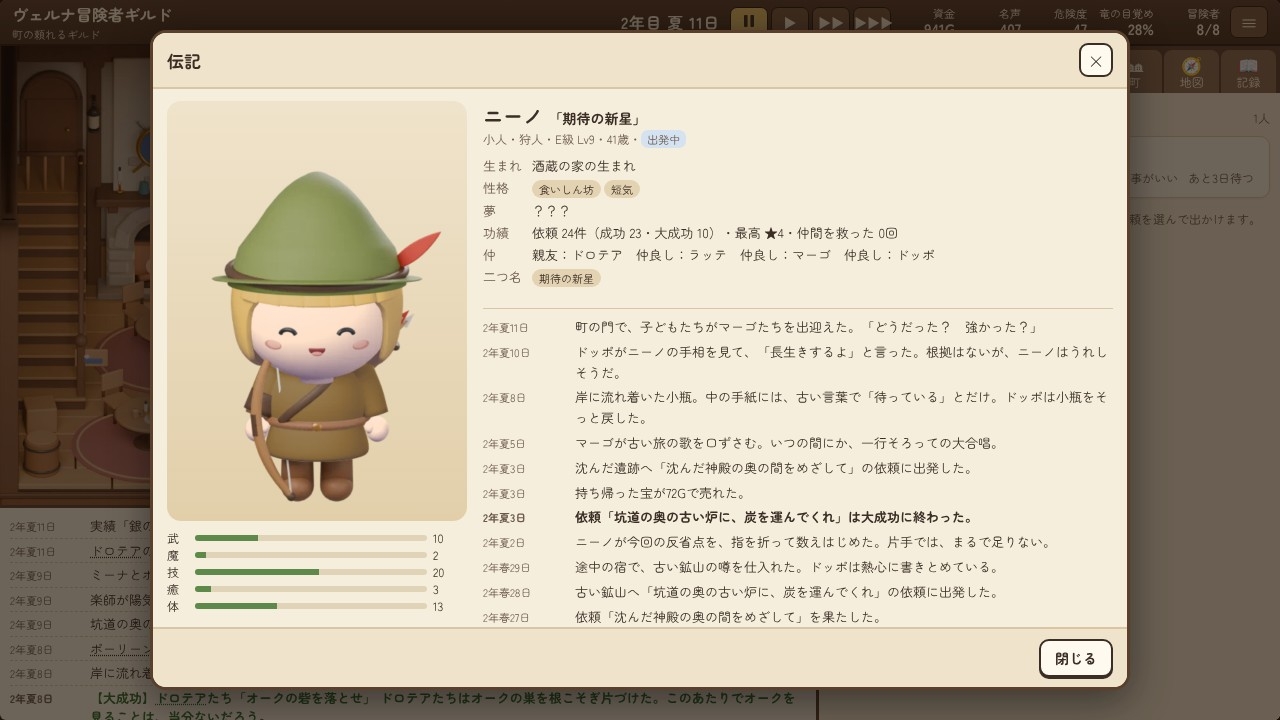Click the 魔 stat bar
The height and width of the screenshot is (720, 1280).
click(x=311, y=556)
